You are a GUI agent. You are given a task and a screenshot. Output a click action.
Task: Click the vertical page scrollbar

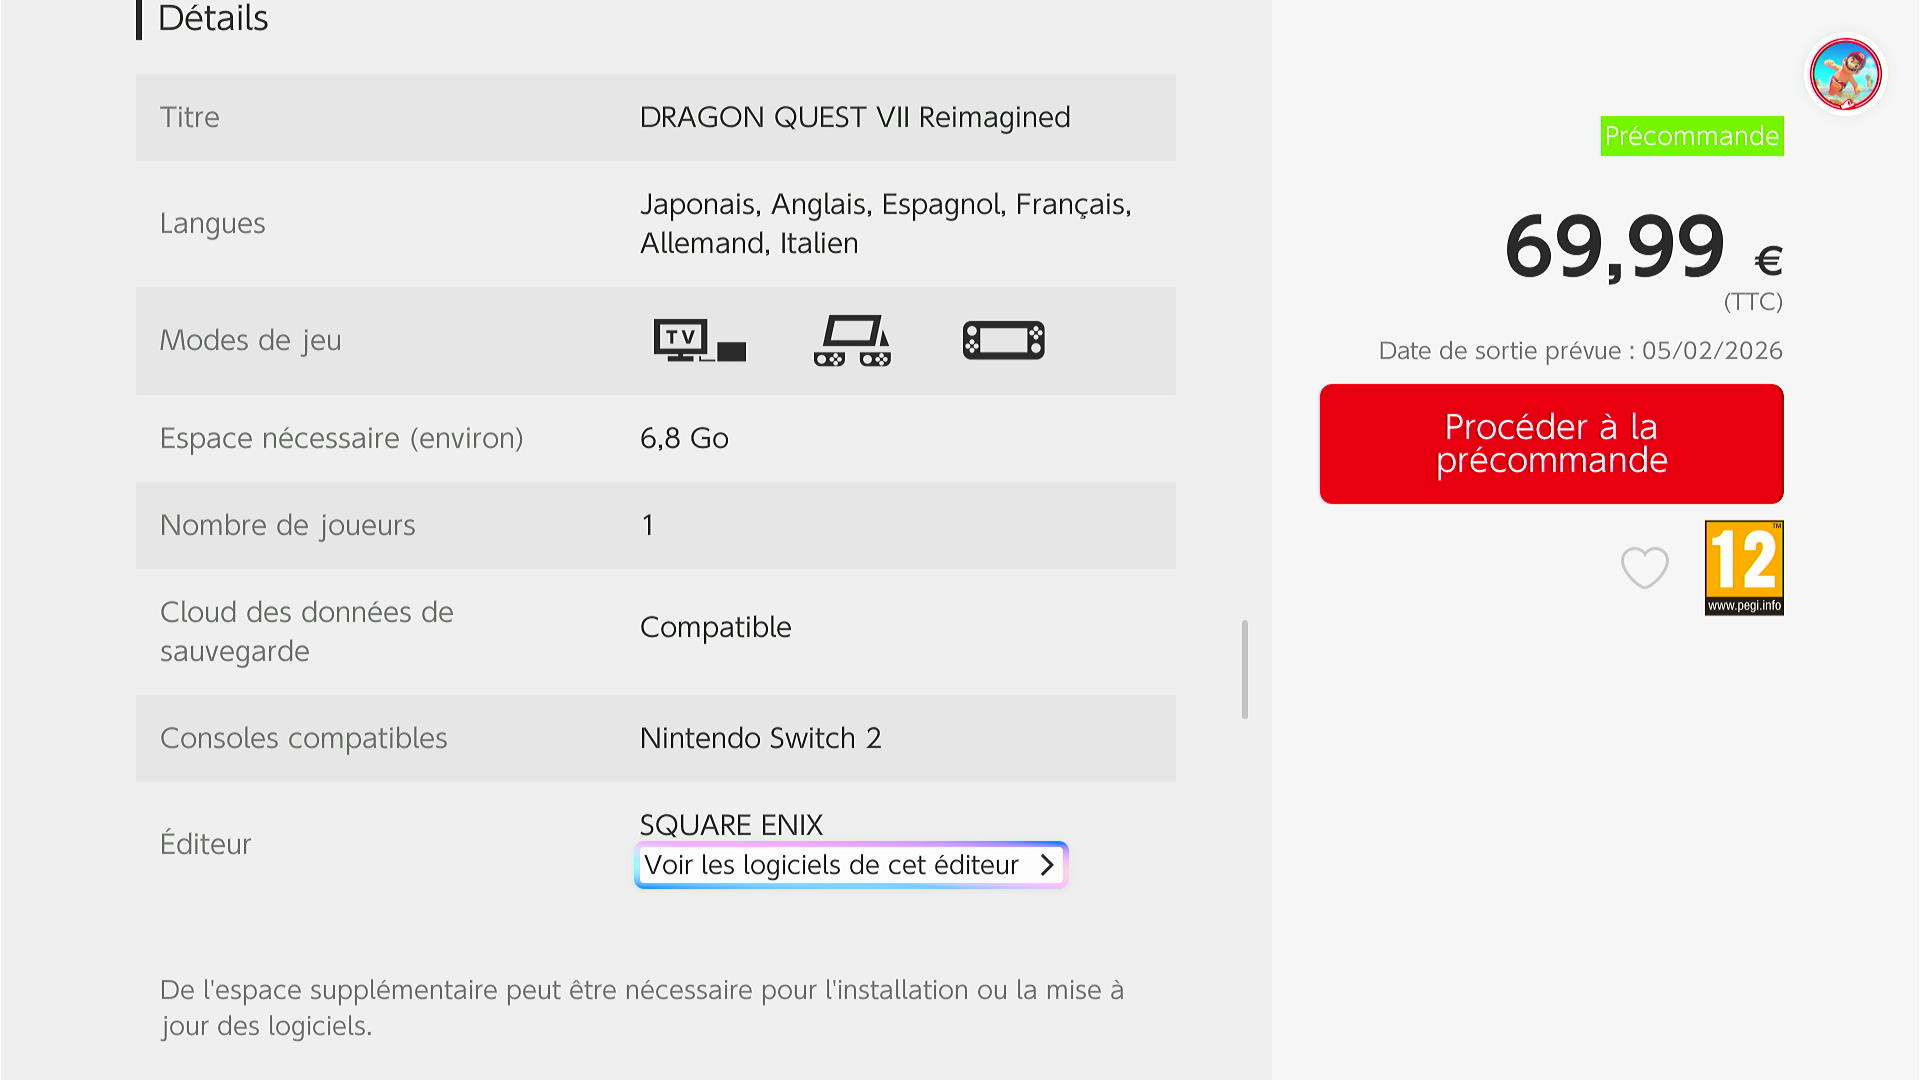tap(1244, 668)
